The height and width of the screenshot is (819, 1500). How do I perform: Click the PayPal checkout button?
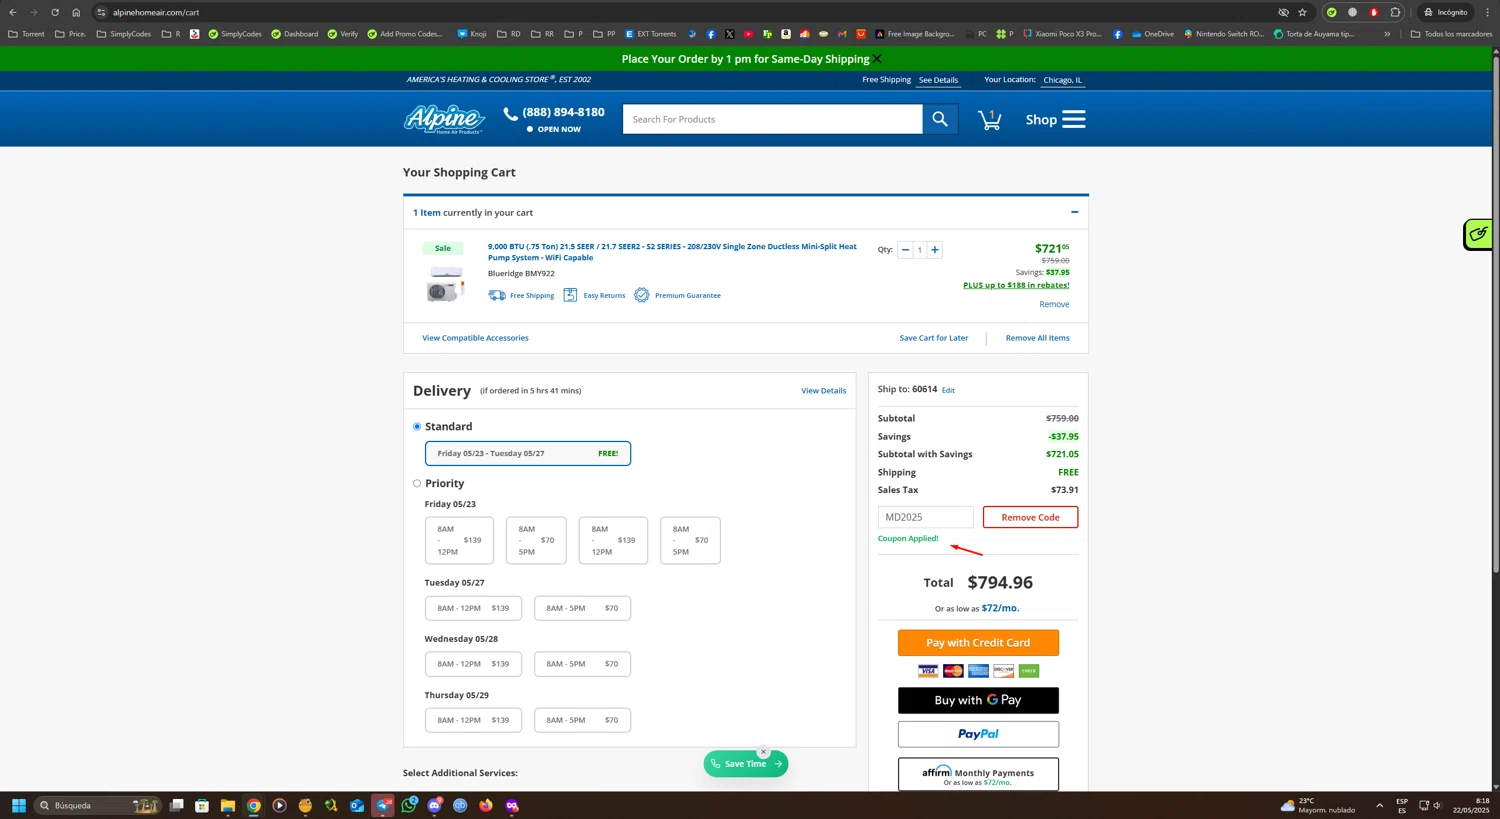(978, 734)
